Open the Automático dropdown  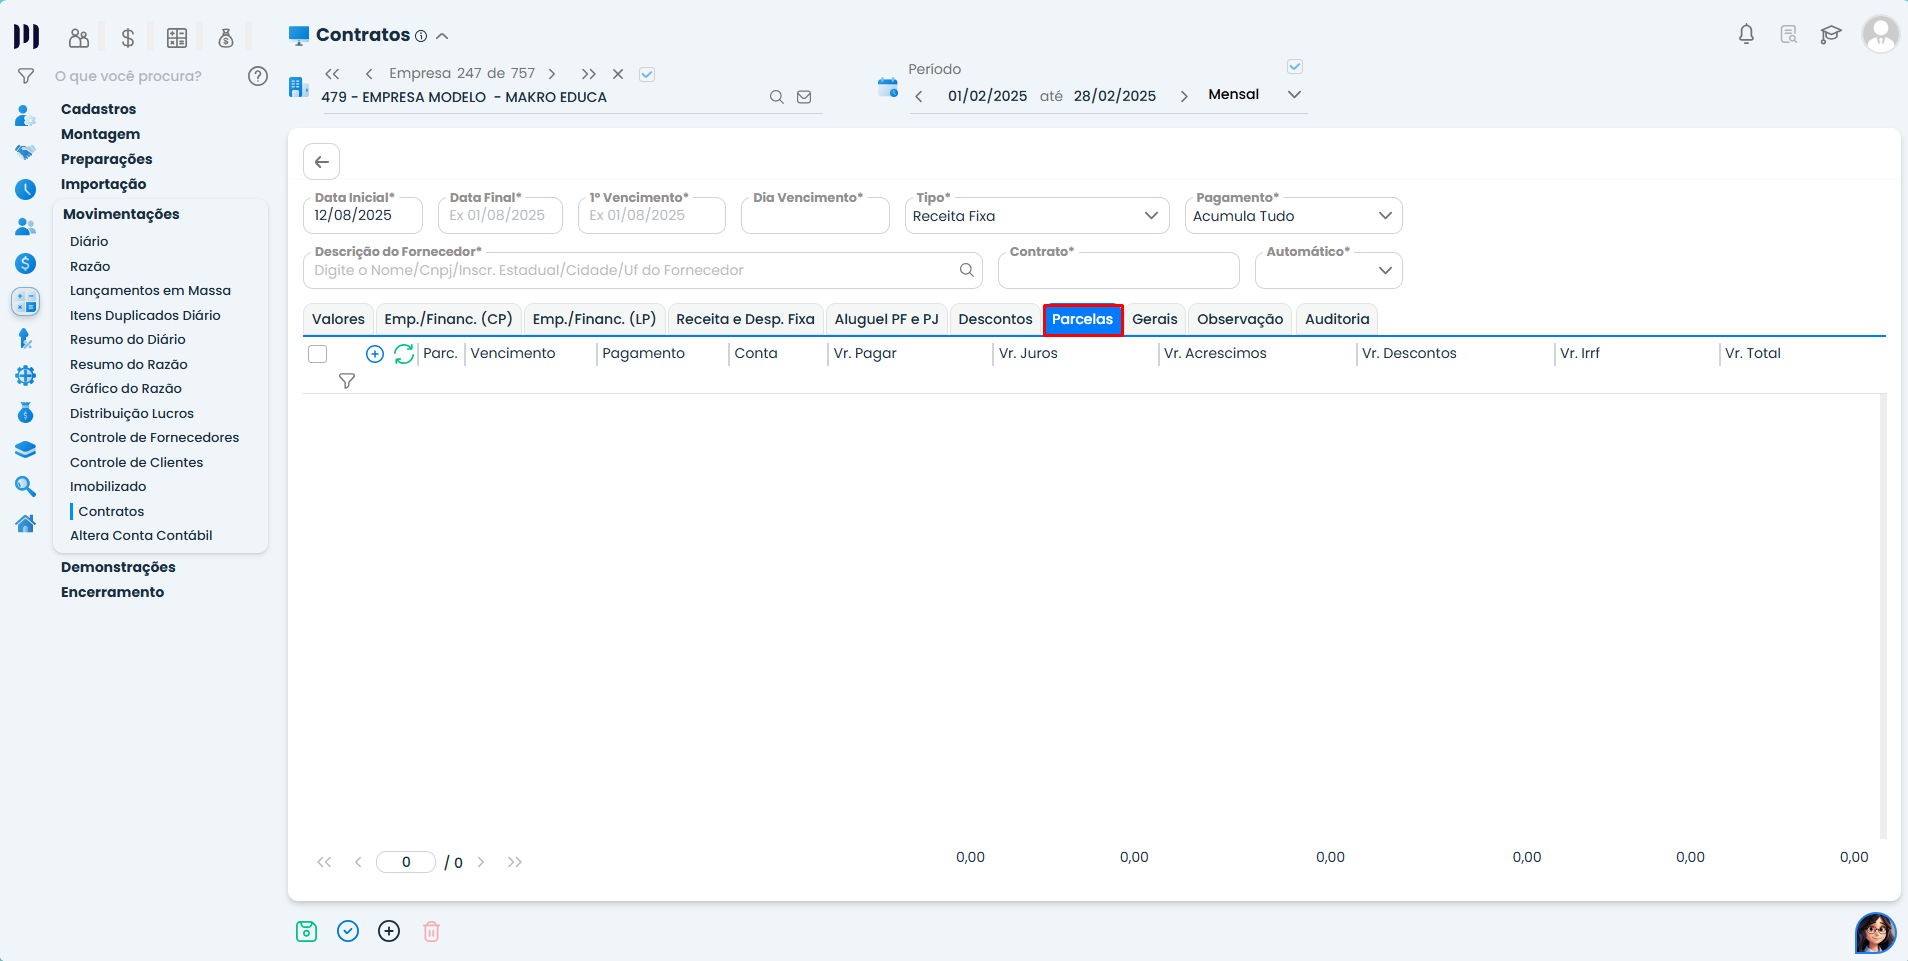(x=1328, y=270)
